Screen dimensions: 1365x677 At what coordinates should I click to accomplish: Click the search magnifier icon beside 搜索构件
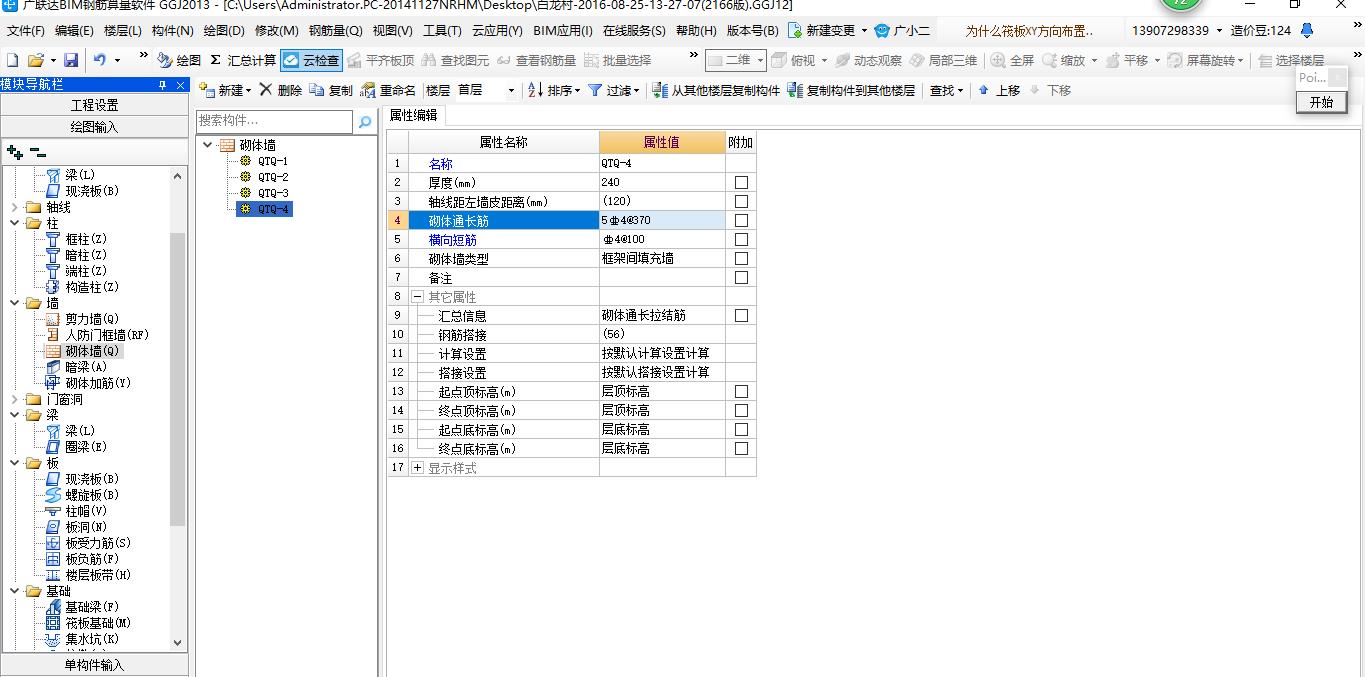(x=365, y=121)
